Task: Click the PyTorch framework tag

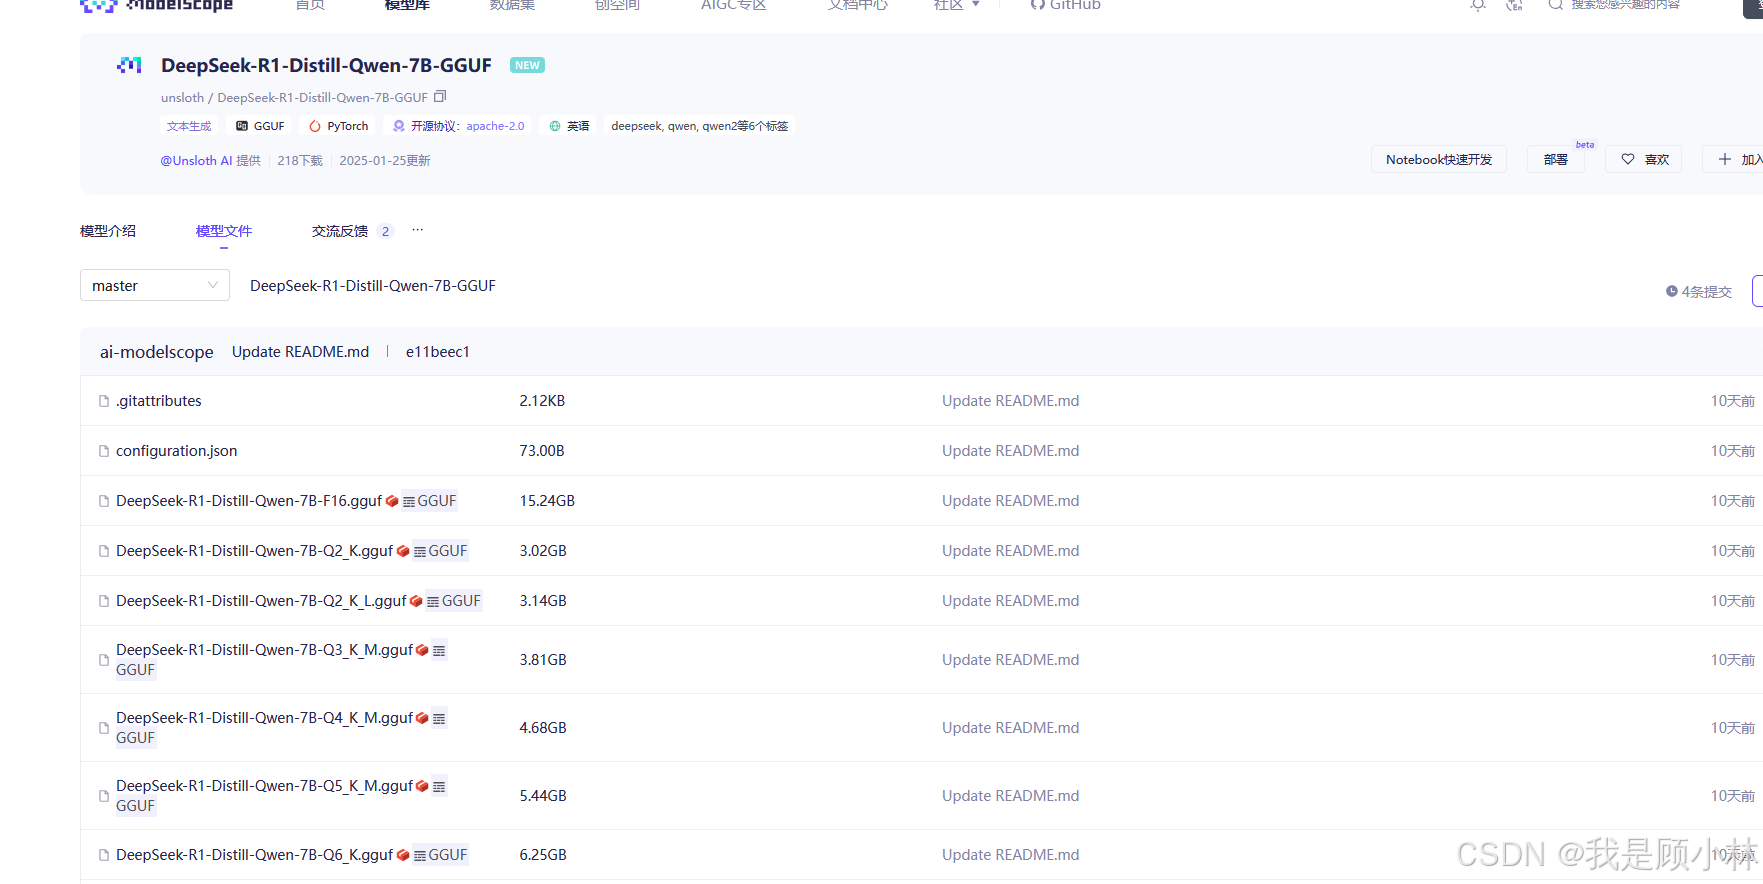Action: (339, 126)
